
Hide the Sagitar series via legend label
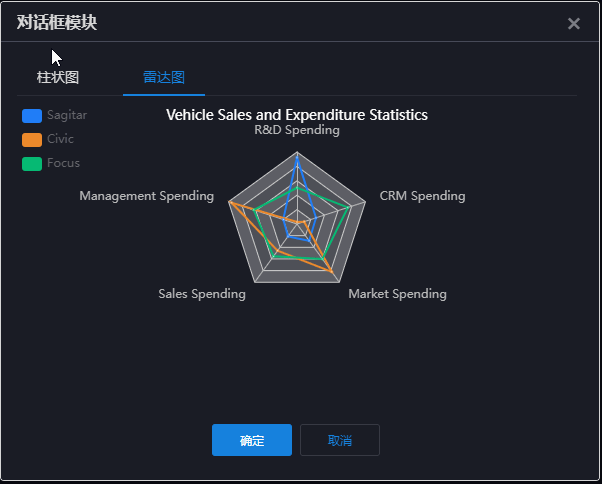(66, 116)
